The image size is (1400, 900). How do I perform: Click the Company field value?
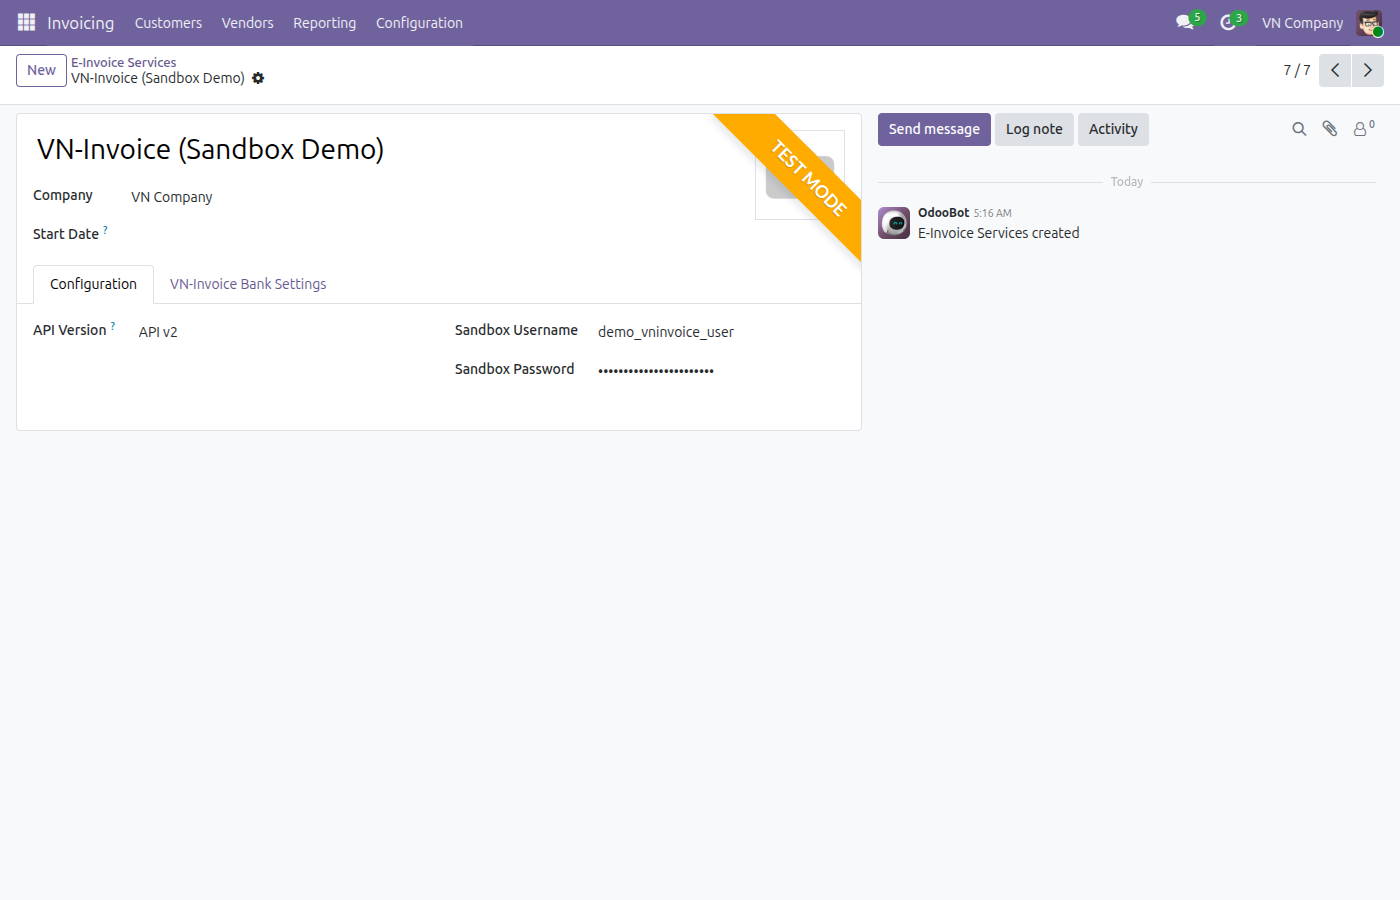[x=172, y=197]
